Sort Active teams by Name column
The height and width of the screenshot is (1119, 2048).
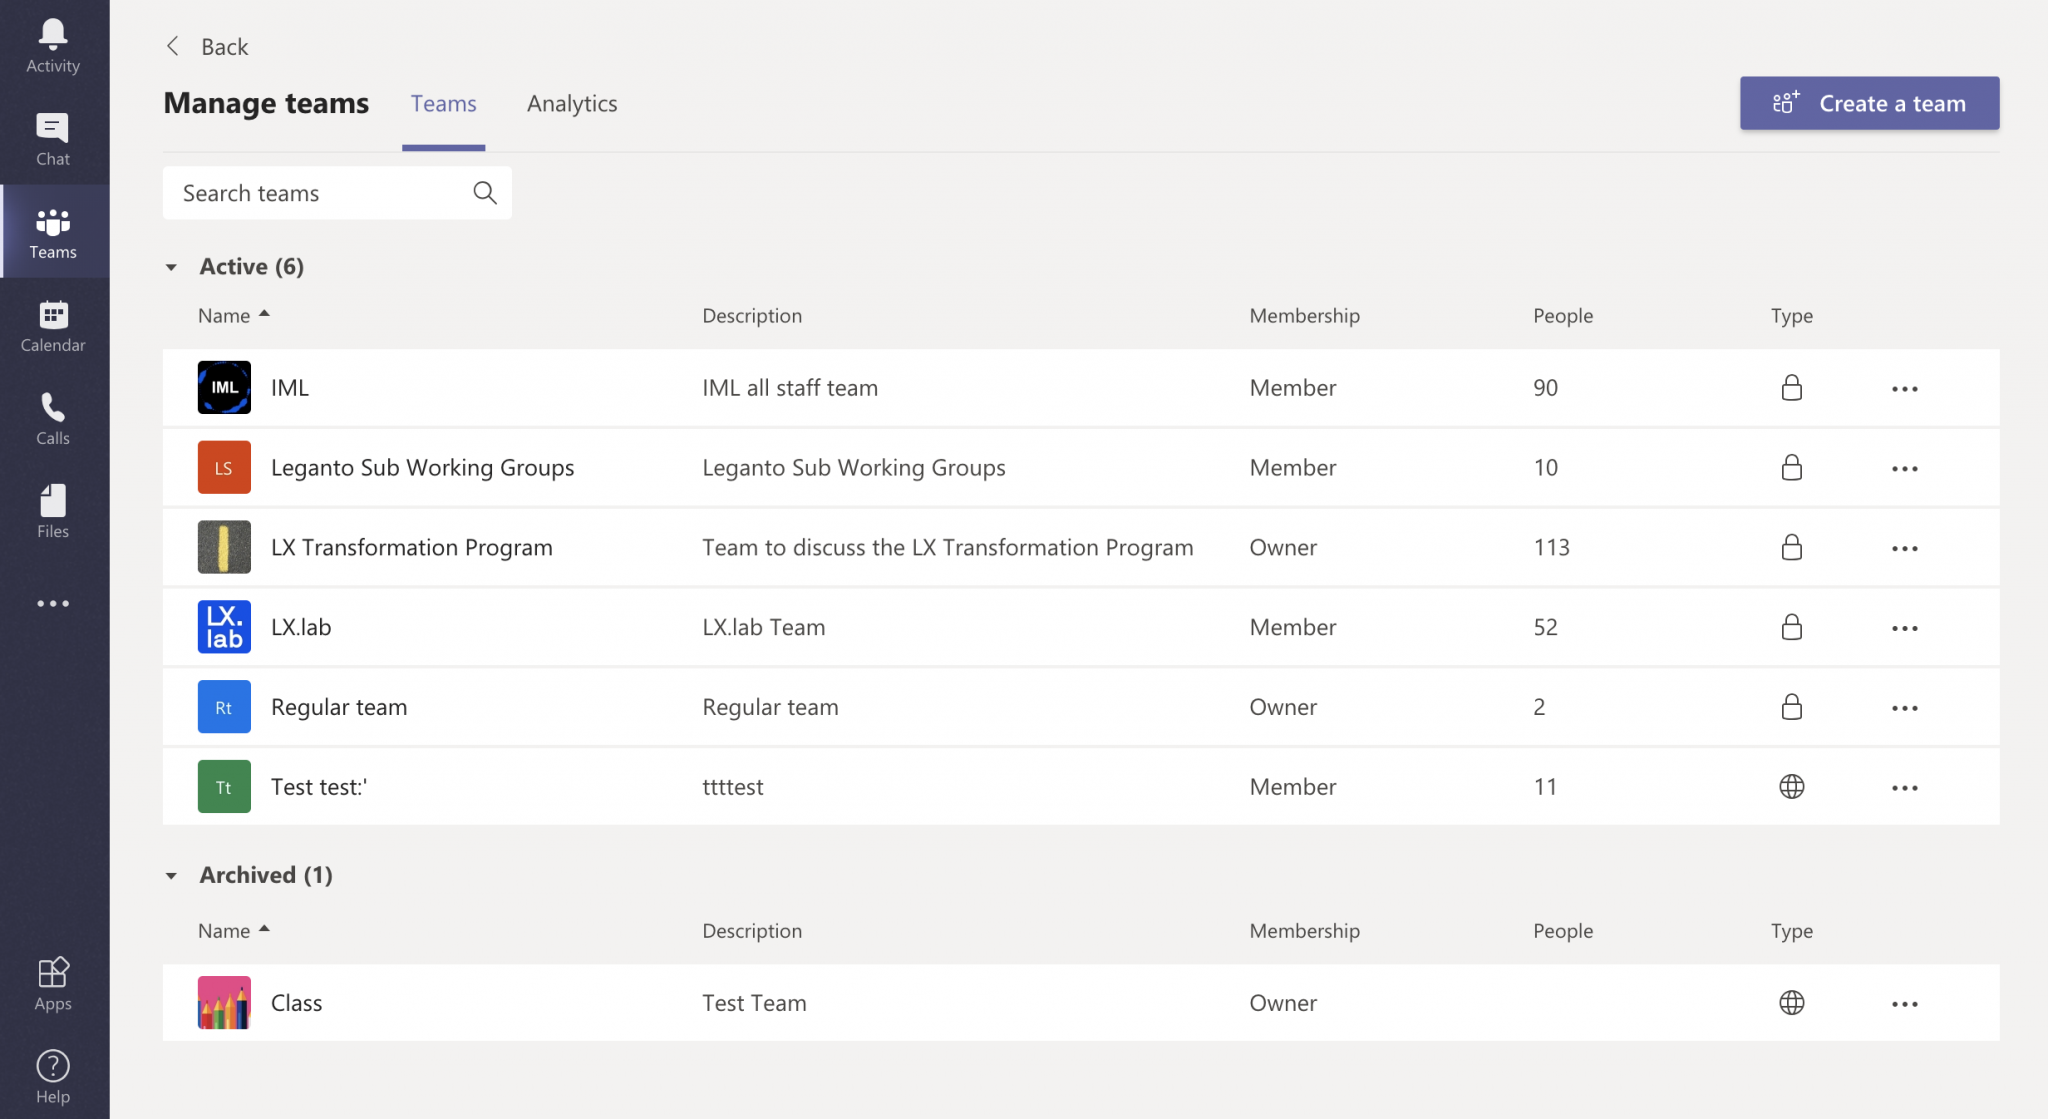(x=234, y=316)
